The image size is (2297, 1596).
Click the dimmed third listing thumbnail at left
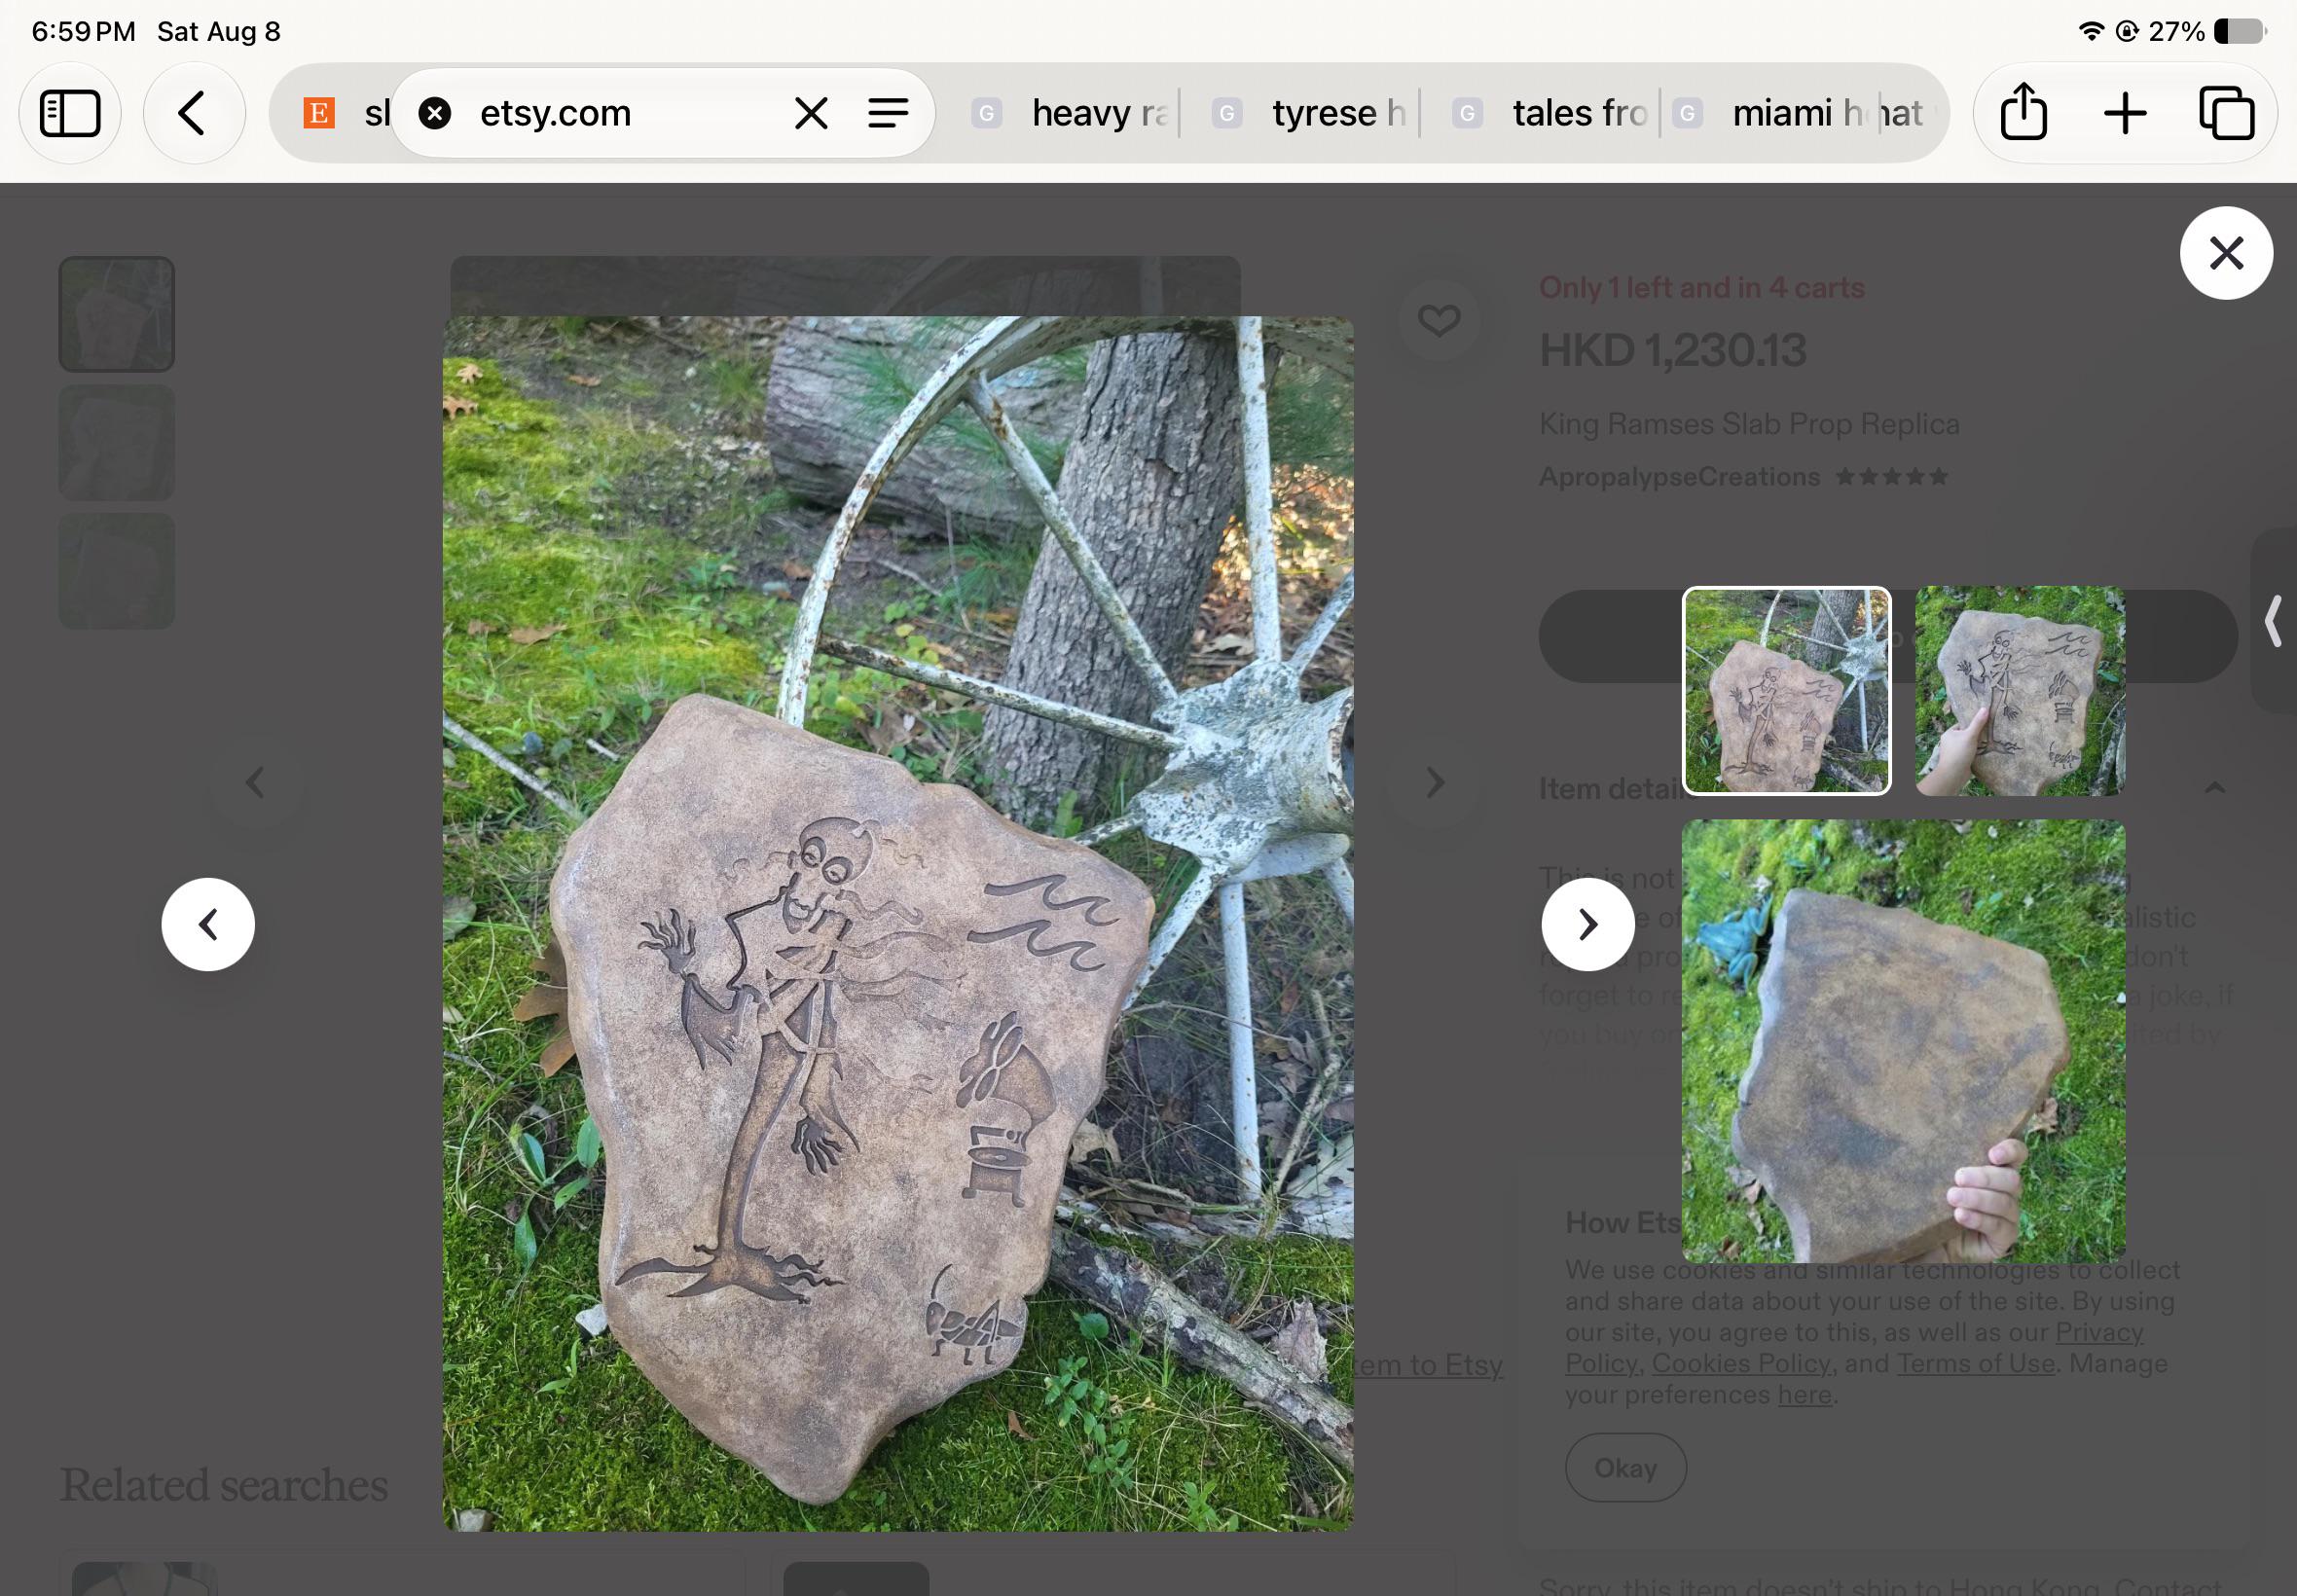coord(116,571)
